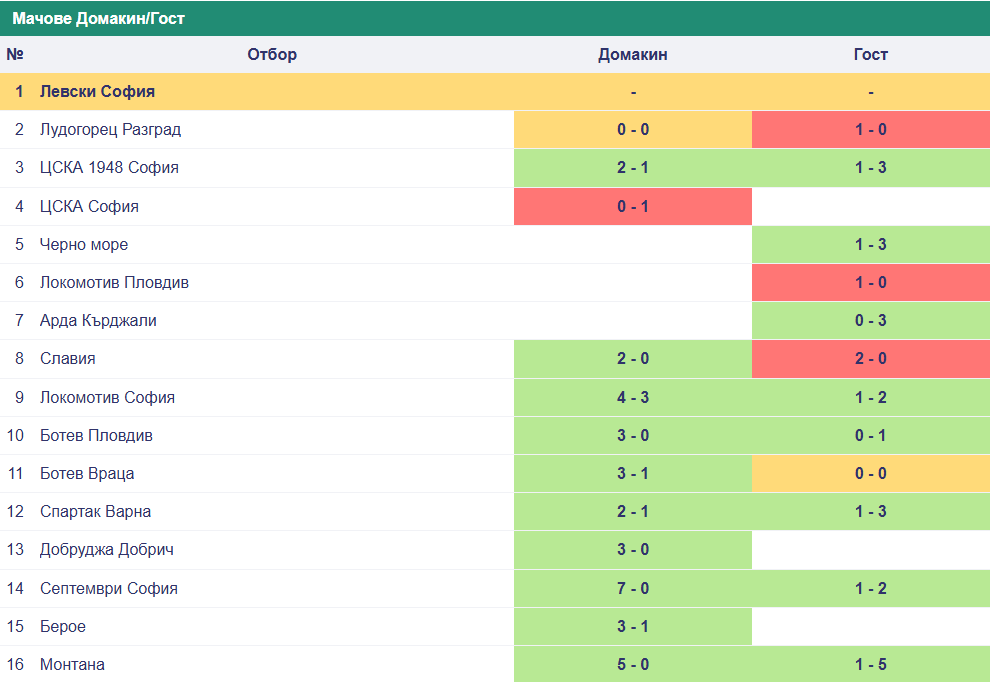Click the highlighted Левски София row name
This screenshot has width=990, height=682.
click(x=97, y=92)
